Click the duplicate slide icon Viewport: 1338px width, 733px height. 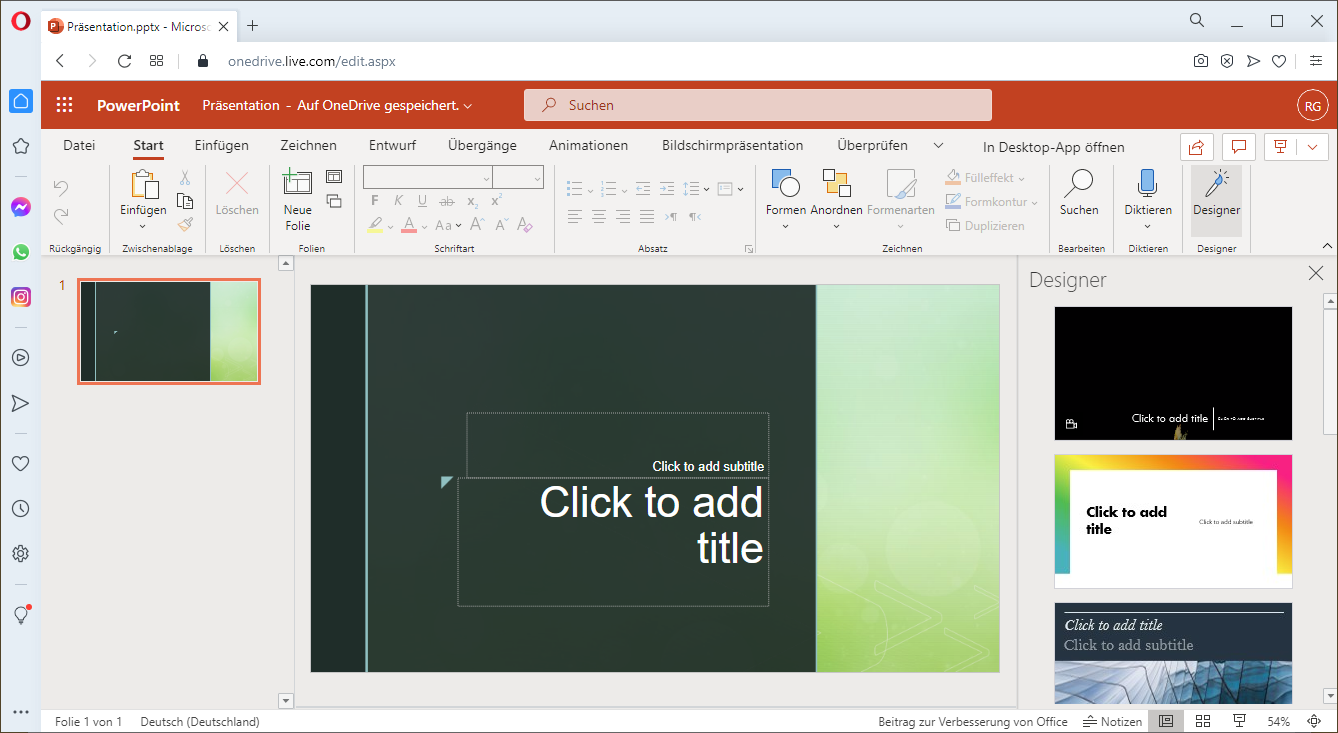tap(334, 201)
